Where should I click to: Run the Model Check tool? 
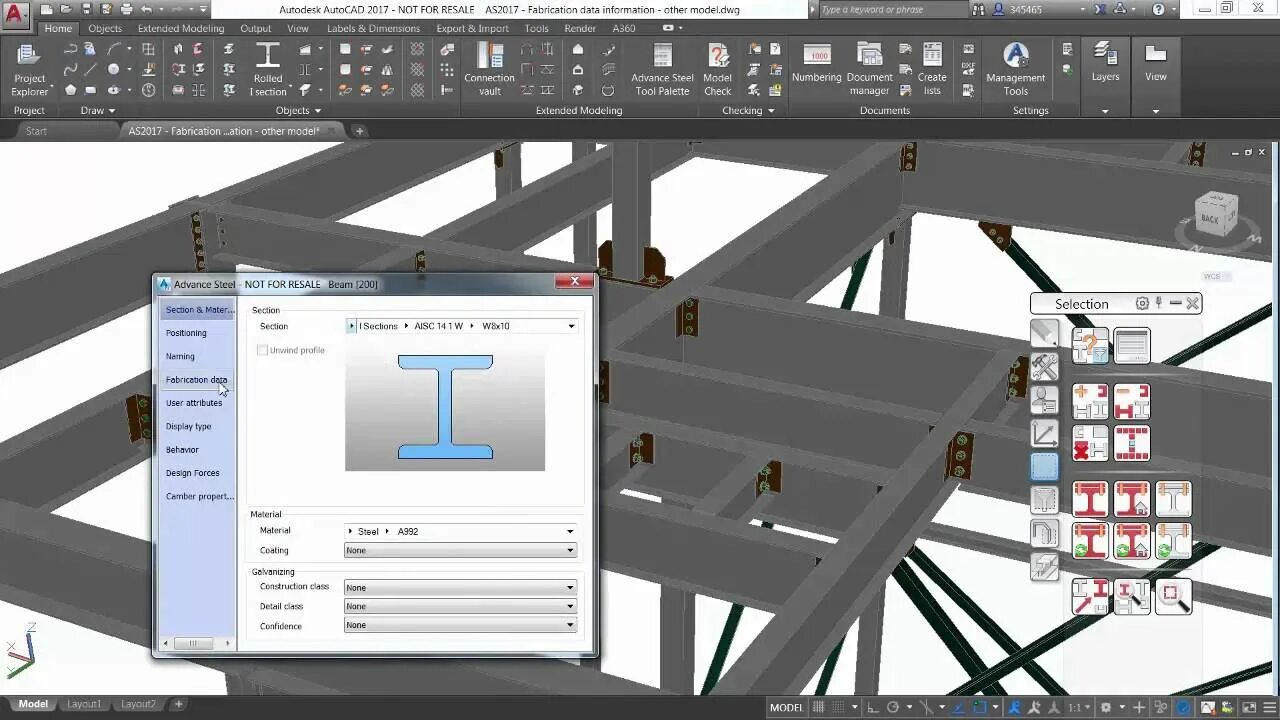coord(718,69)
